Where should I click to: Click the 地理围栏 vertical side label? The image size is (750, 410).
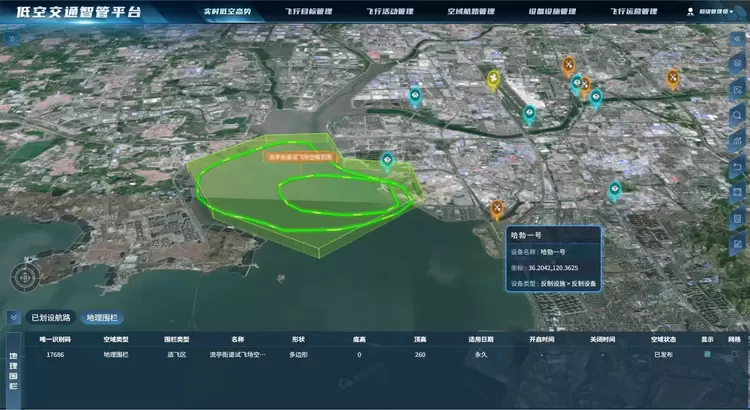tap(13, 370)
